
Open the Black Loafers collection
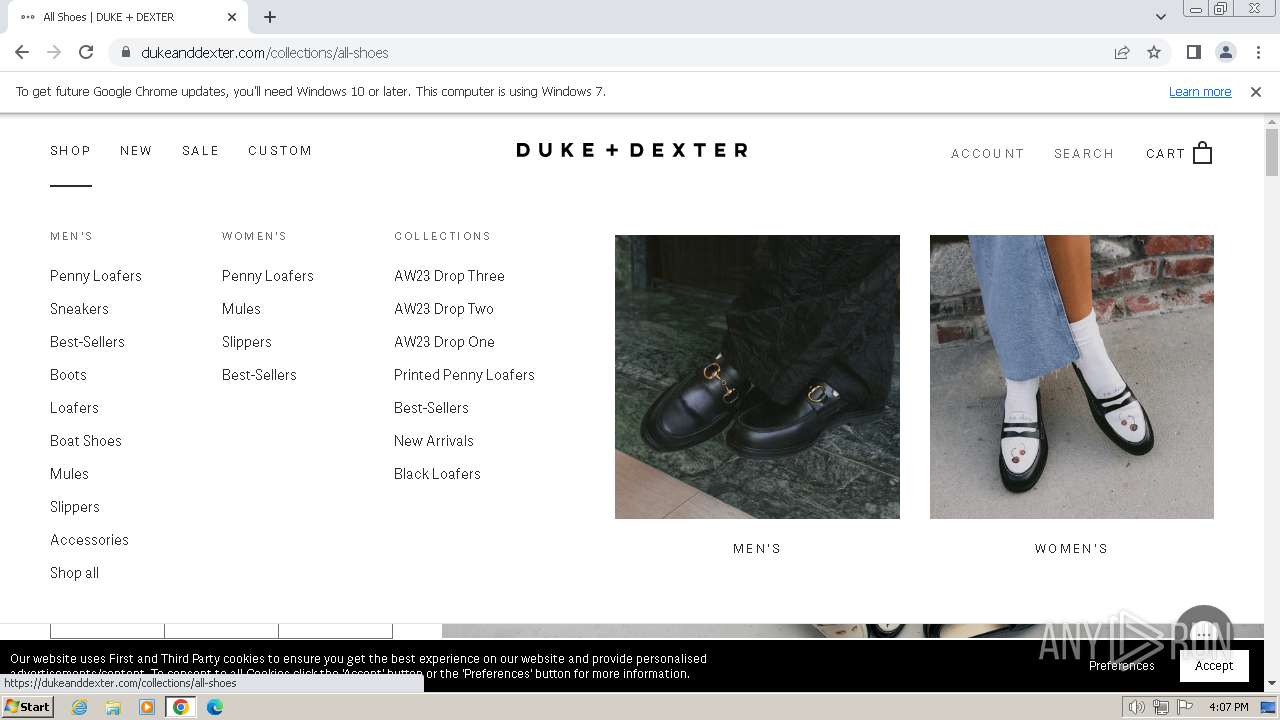pos(437,474)
